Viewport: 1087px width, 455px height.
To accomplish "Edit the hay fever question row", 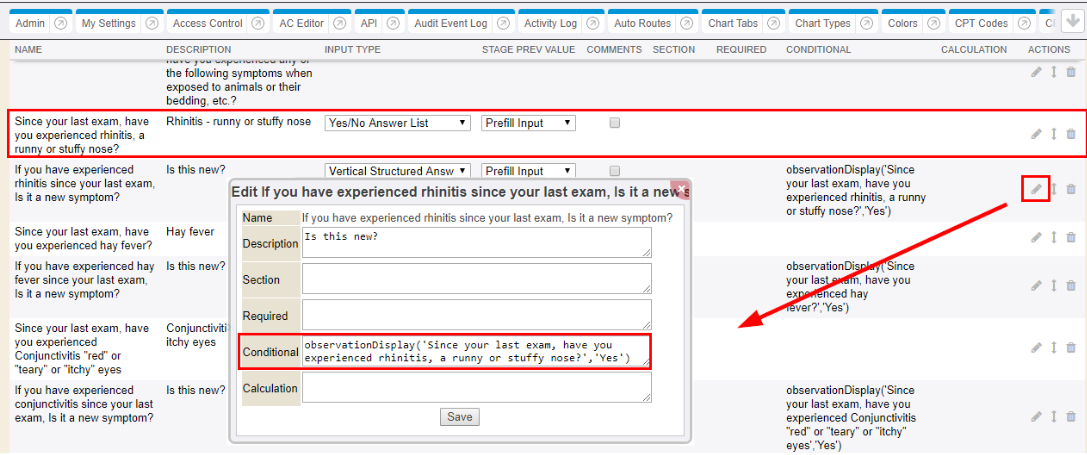I will pyautogui.click(x=1036, y=237).
